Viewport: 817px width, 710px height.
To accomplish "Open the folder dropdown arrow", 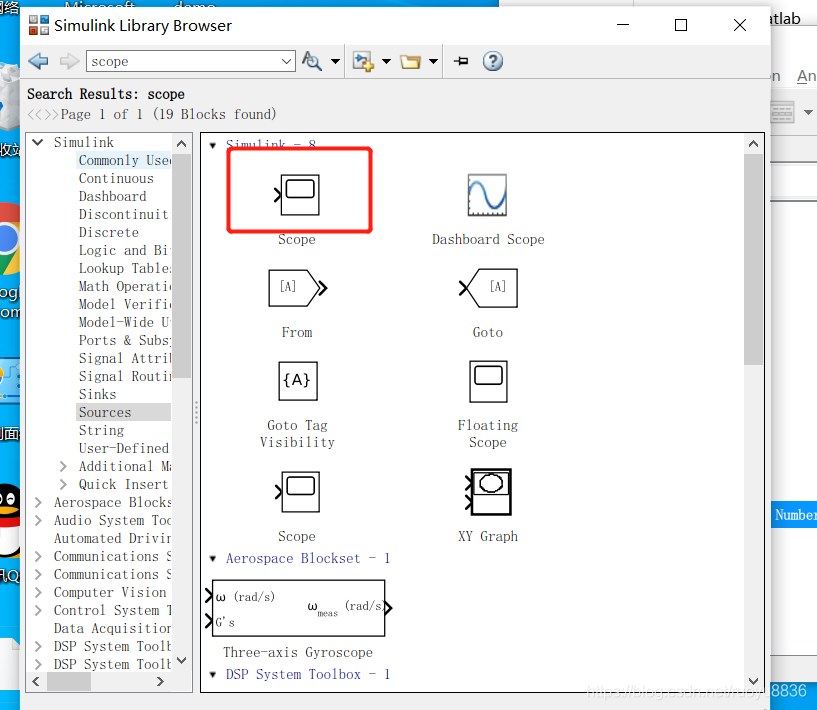I will pos(433,61).
